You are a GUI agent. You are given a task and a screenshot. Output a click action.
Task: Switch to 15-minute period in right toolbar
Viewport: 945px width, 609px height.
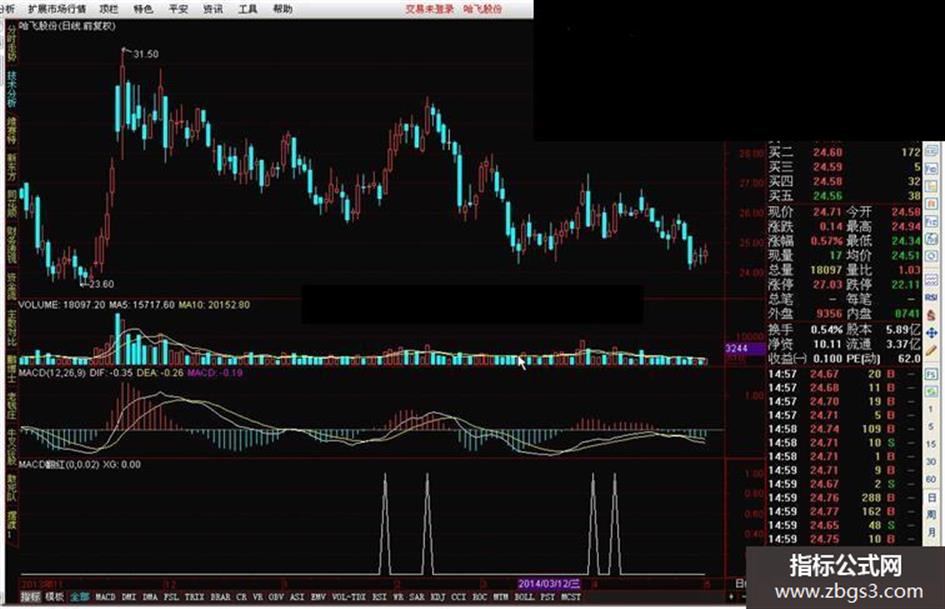[x=932, y=444]
